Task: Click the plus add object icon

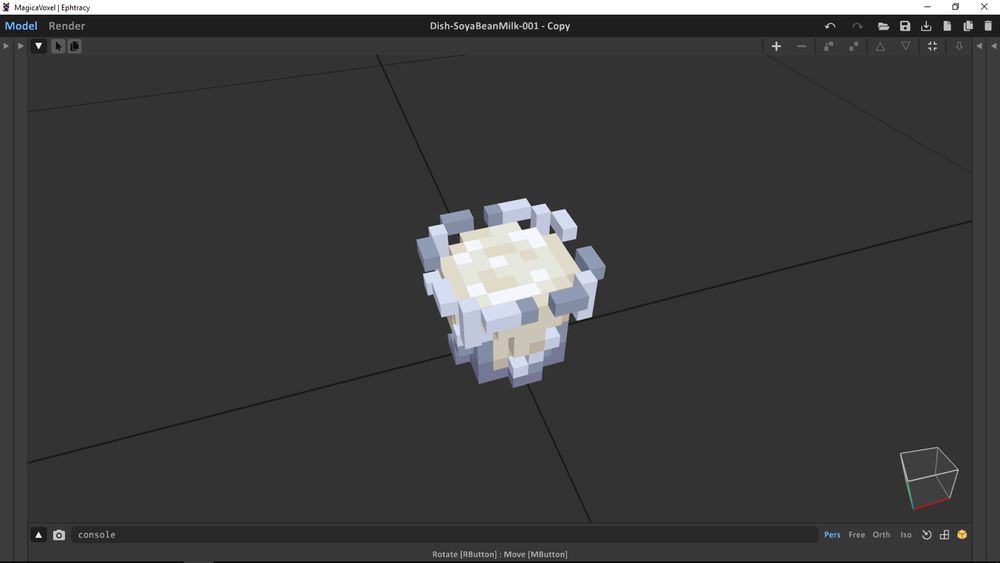Action: pyautogui.click(x=776, y=46)
